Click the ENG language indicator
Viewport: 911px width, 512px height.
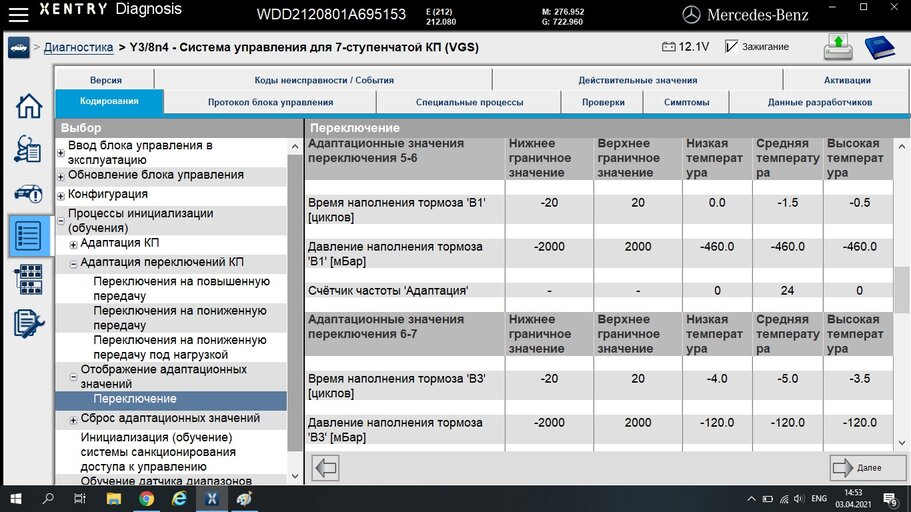pos(819,499)
